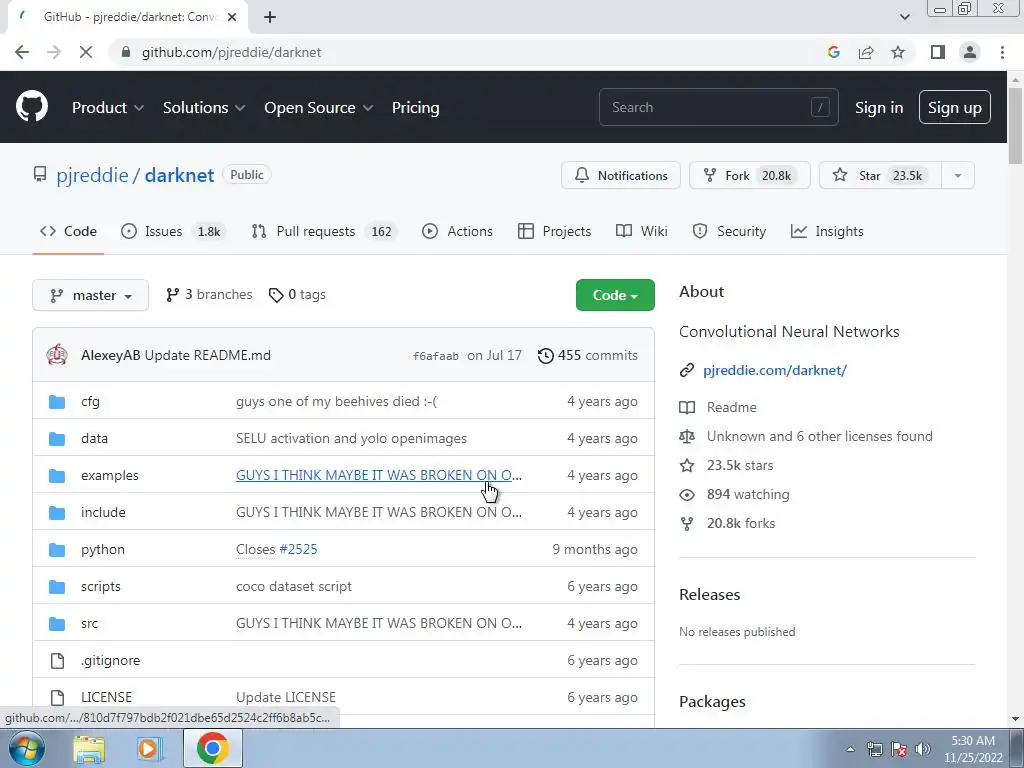Click the cfg folder icon
The width and height of the screenshot is (1024, 768).
[57, 402]
